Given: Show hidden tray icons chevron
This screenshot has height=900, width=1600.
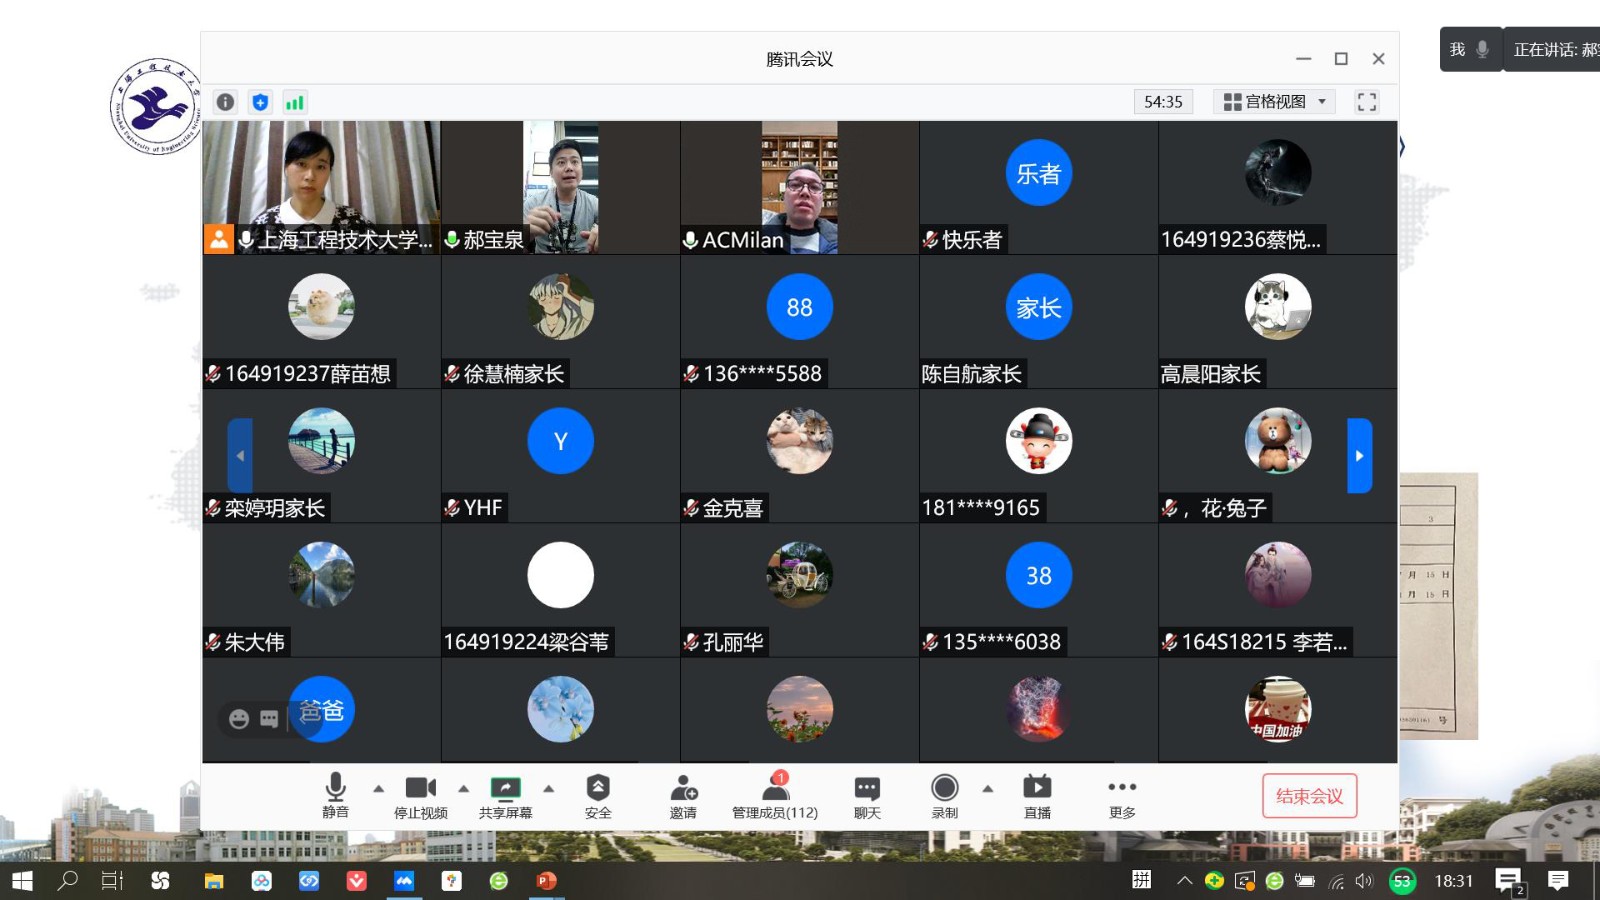Looking at the screenshot, I should tap(1184, 880).
